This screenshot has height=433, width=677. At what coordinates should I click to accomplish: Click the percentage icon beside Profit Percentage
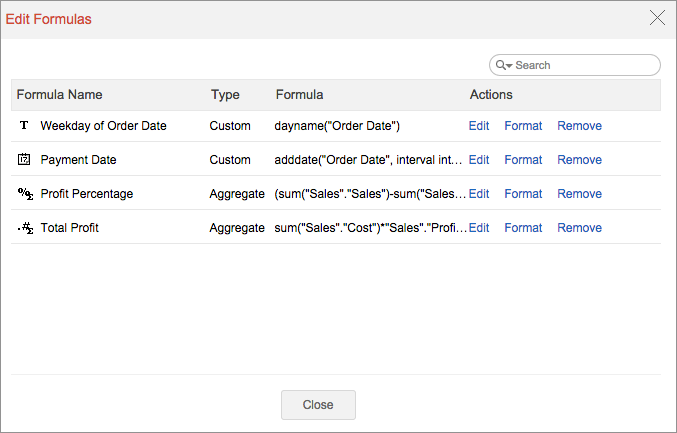[x=25, y=194]
